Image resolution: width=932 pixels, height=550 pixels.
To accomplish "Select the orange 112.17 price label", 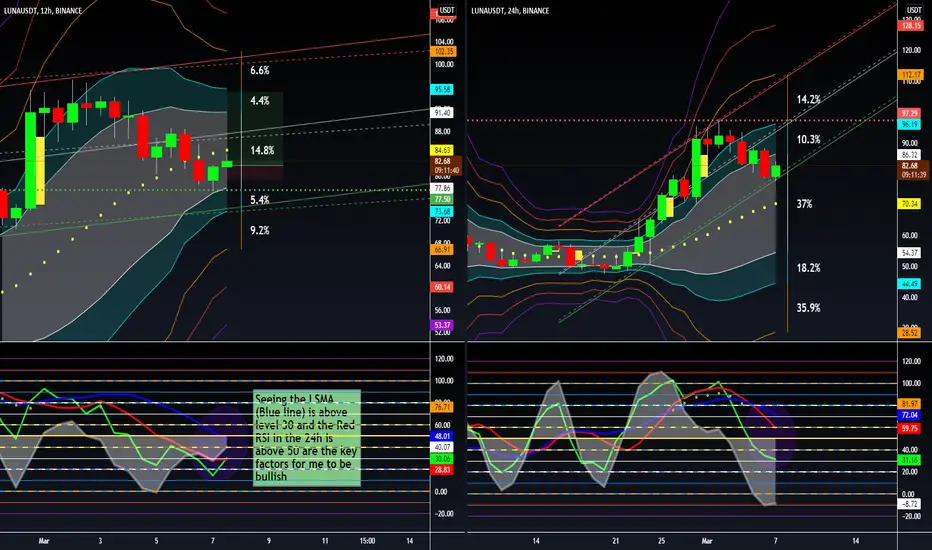I will 911,75.
